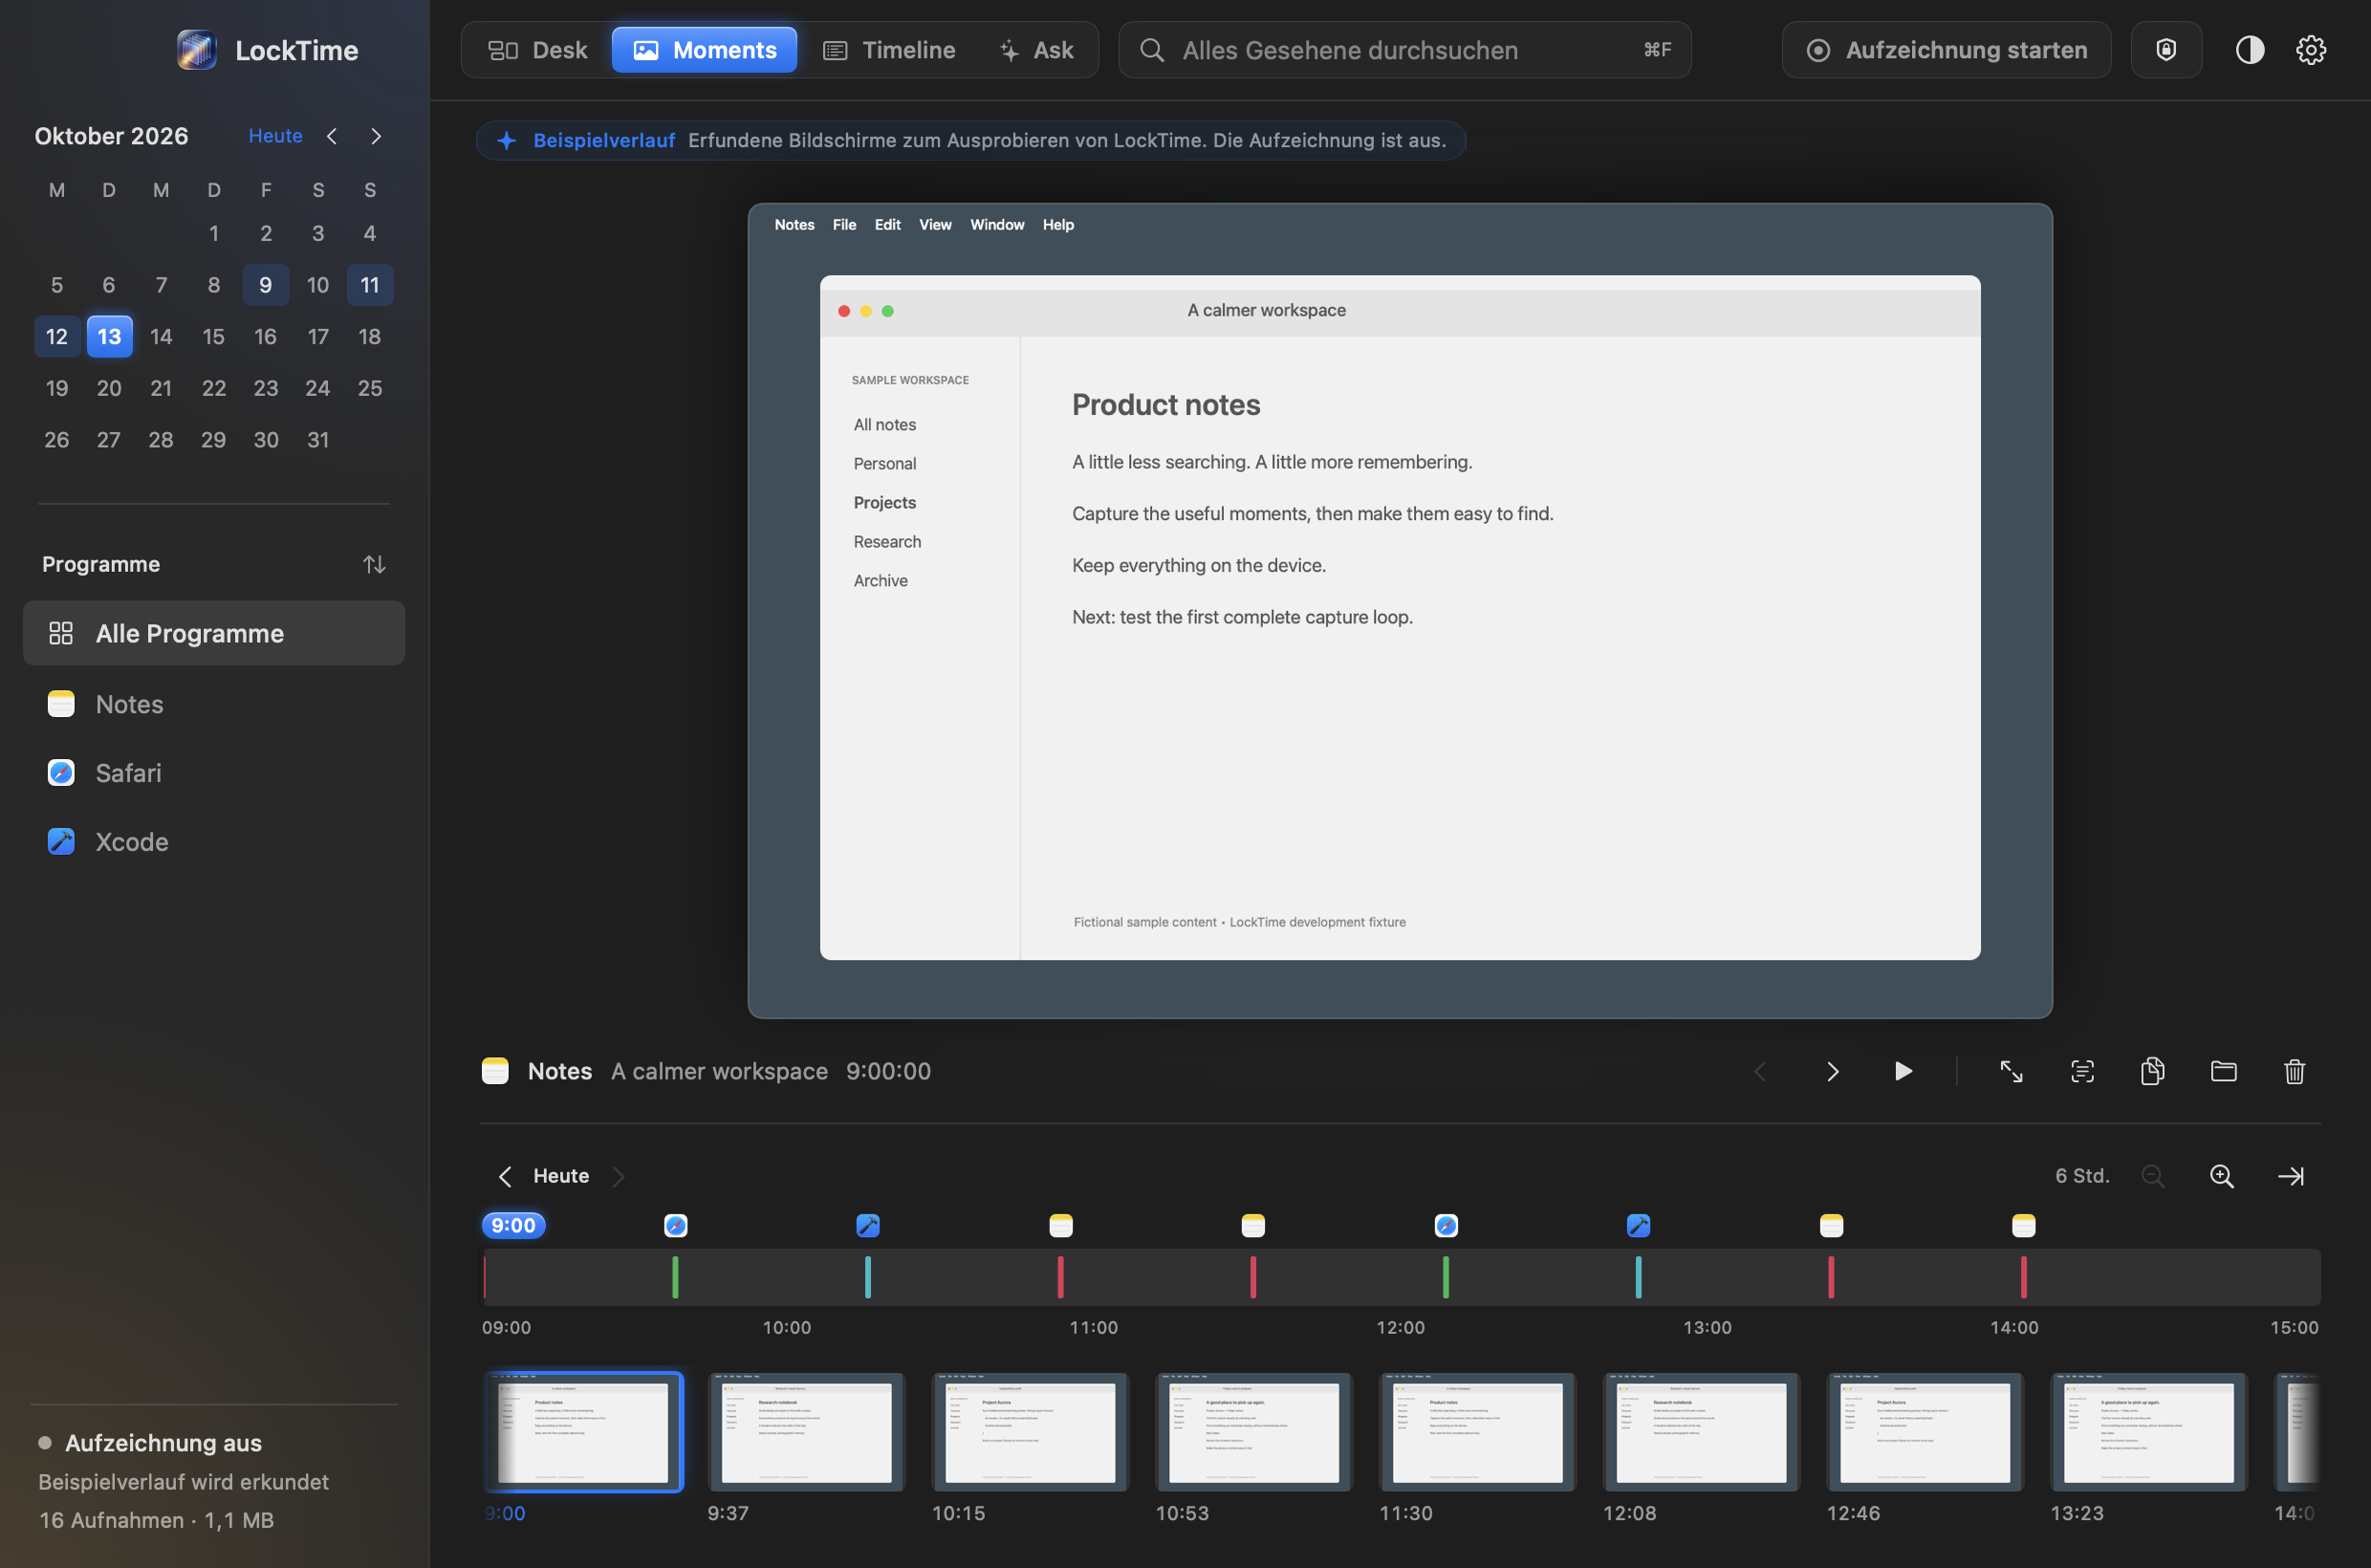Open the settings gear
Viewport: 2371px width, 1568px height.
click(2310, 50)
